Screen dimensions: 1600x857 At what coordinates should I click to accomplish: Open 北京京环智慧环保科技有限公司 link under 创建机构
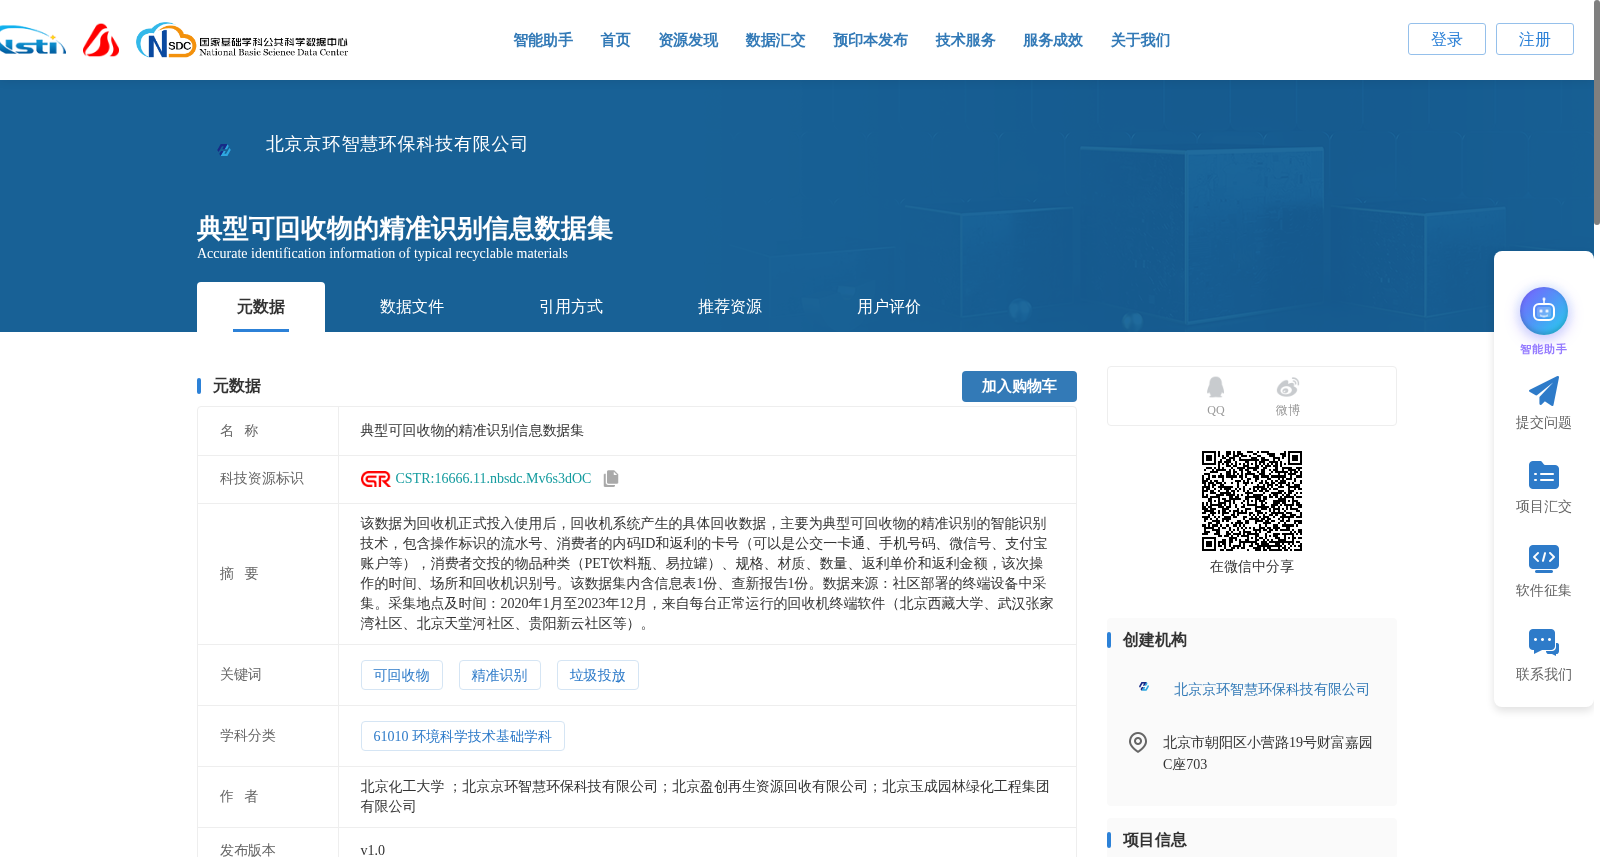pos(1272,689)
